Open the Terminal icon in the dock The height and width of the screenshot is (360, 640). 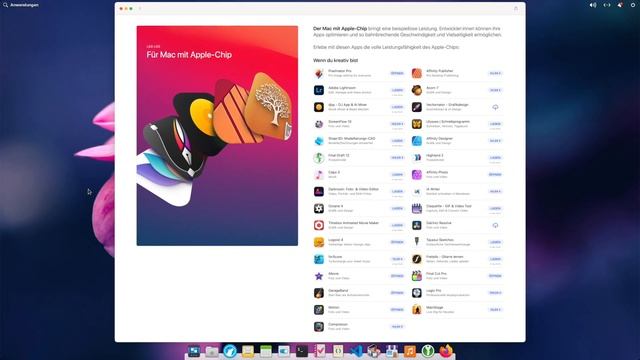tap(302, 351)
